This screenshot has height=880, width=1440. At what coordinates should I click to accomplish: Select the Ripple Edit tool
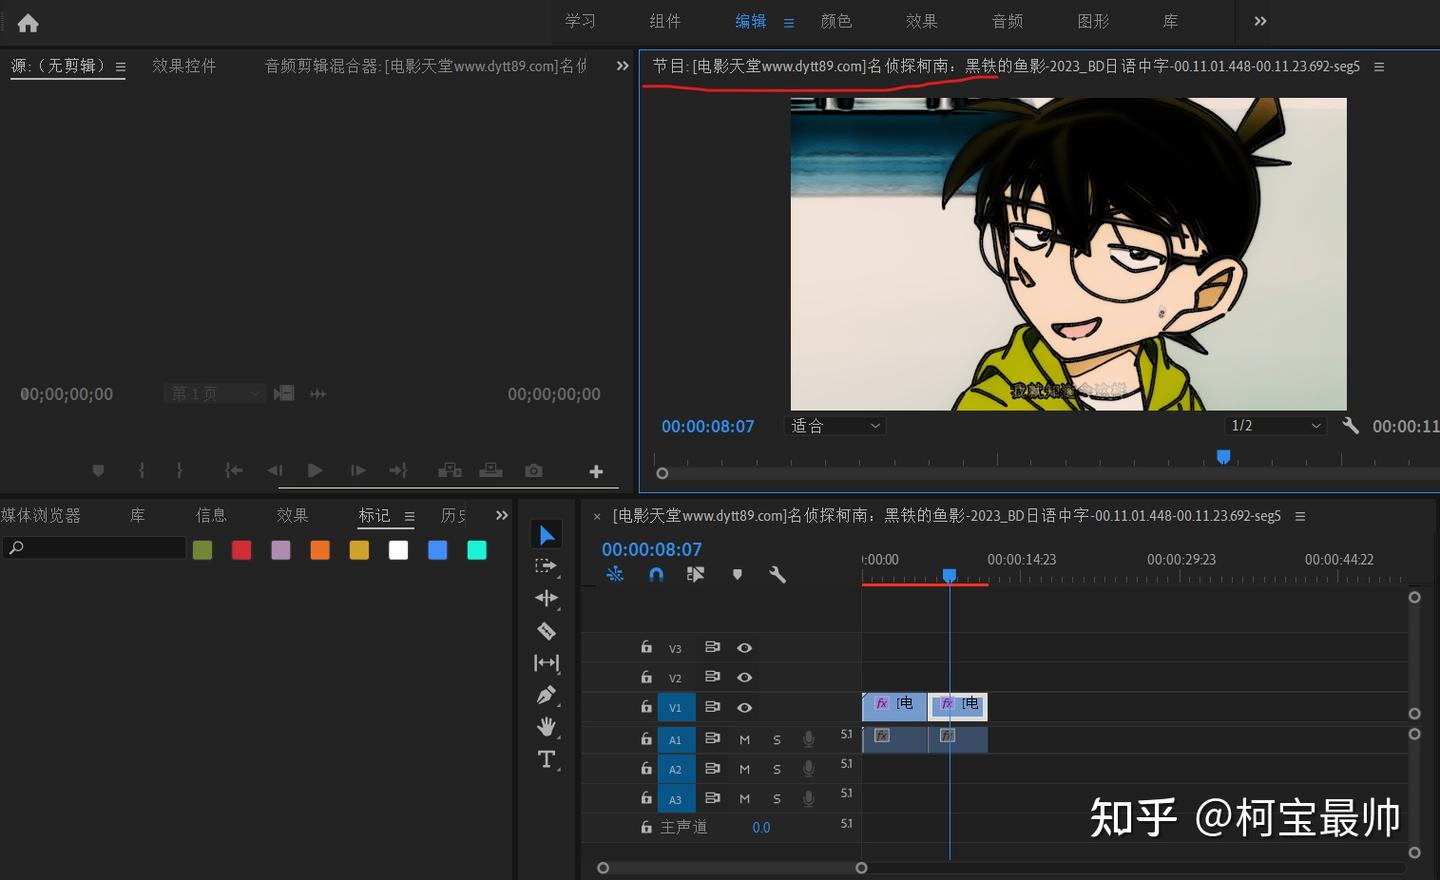(x=546, y=598)
